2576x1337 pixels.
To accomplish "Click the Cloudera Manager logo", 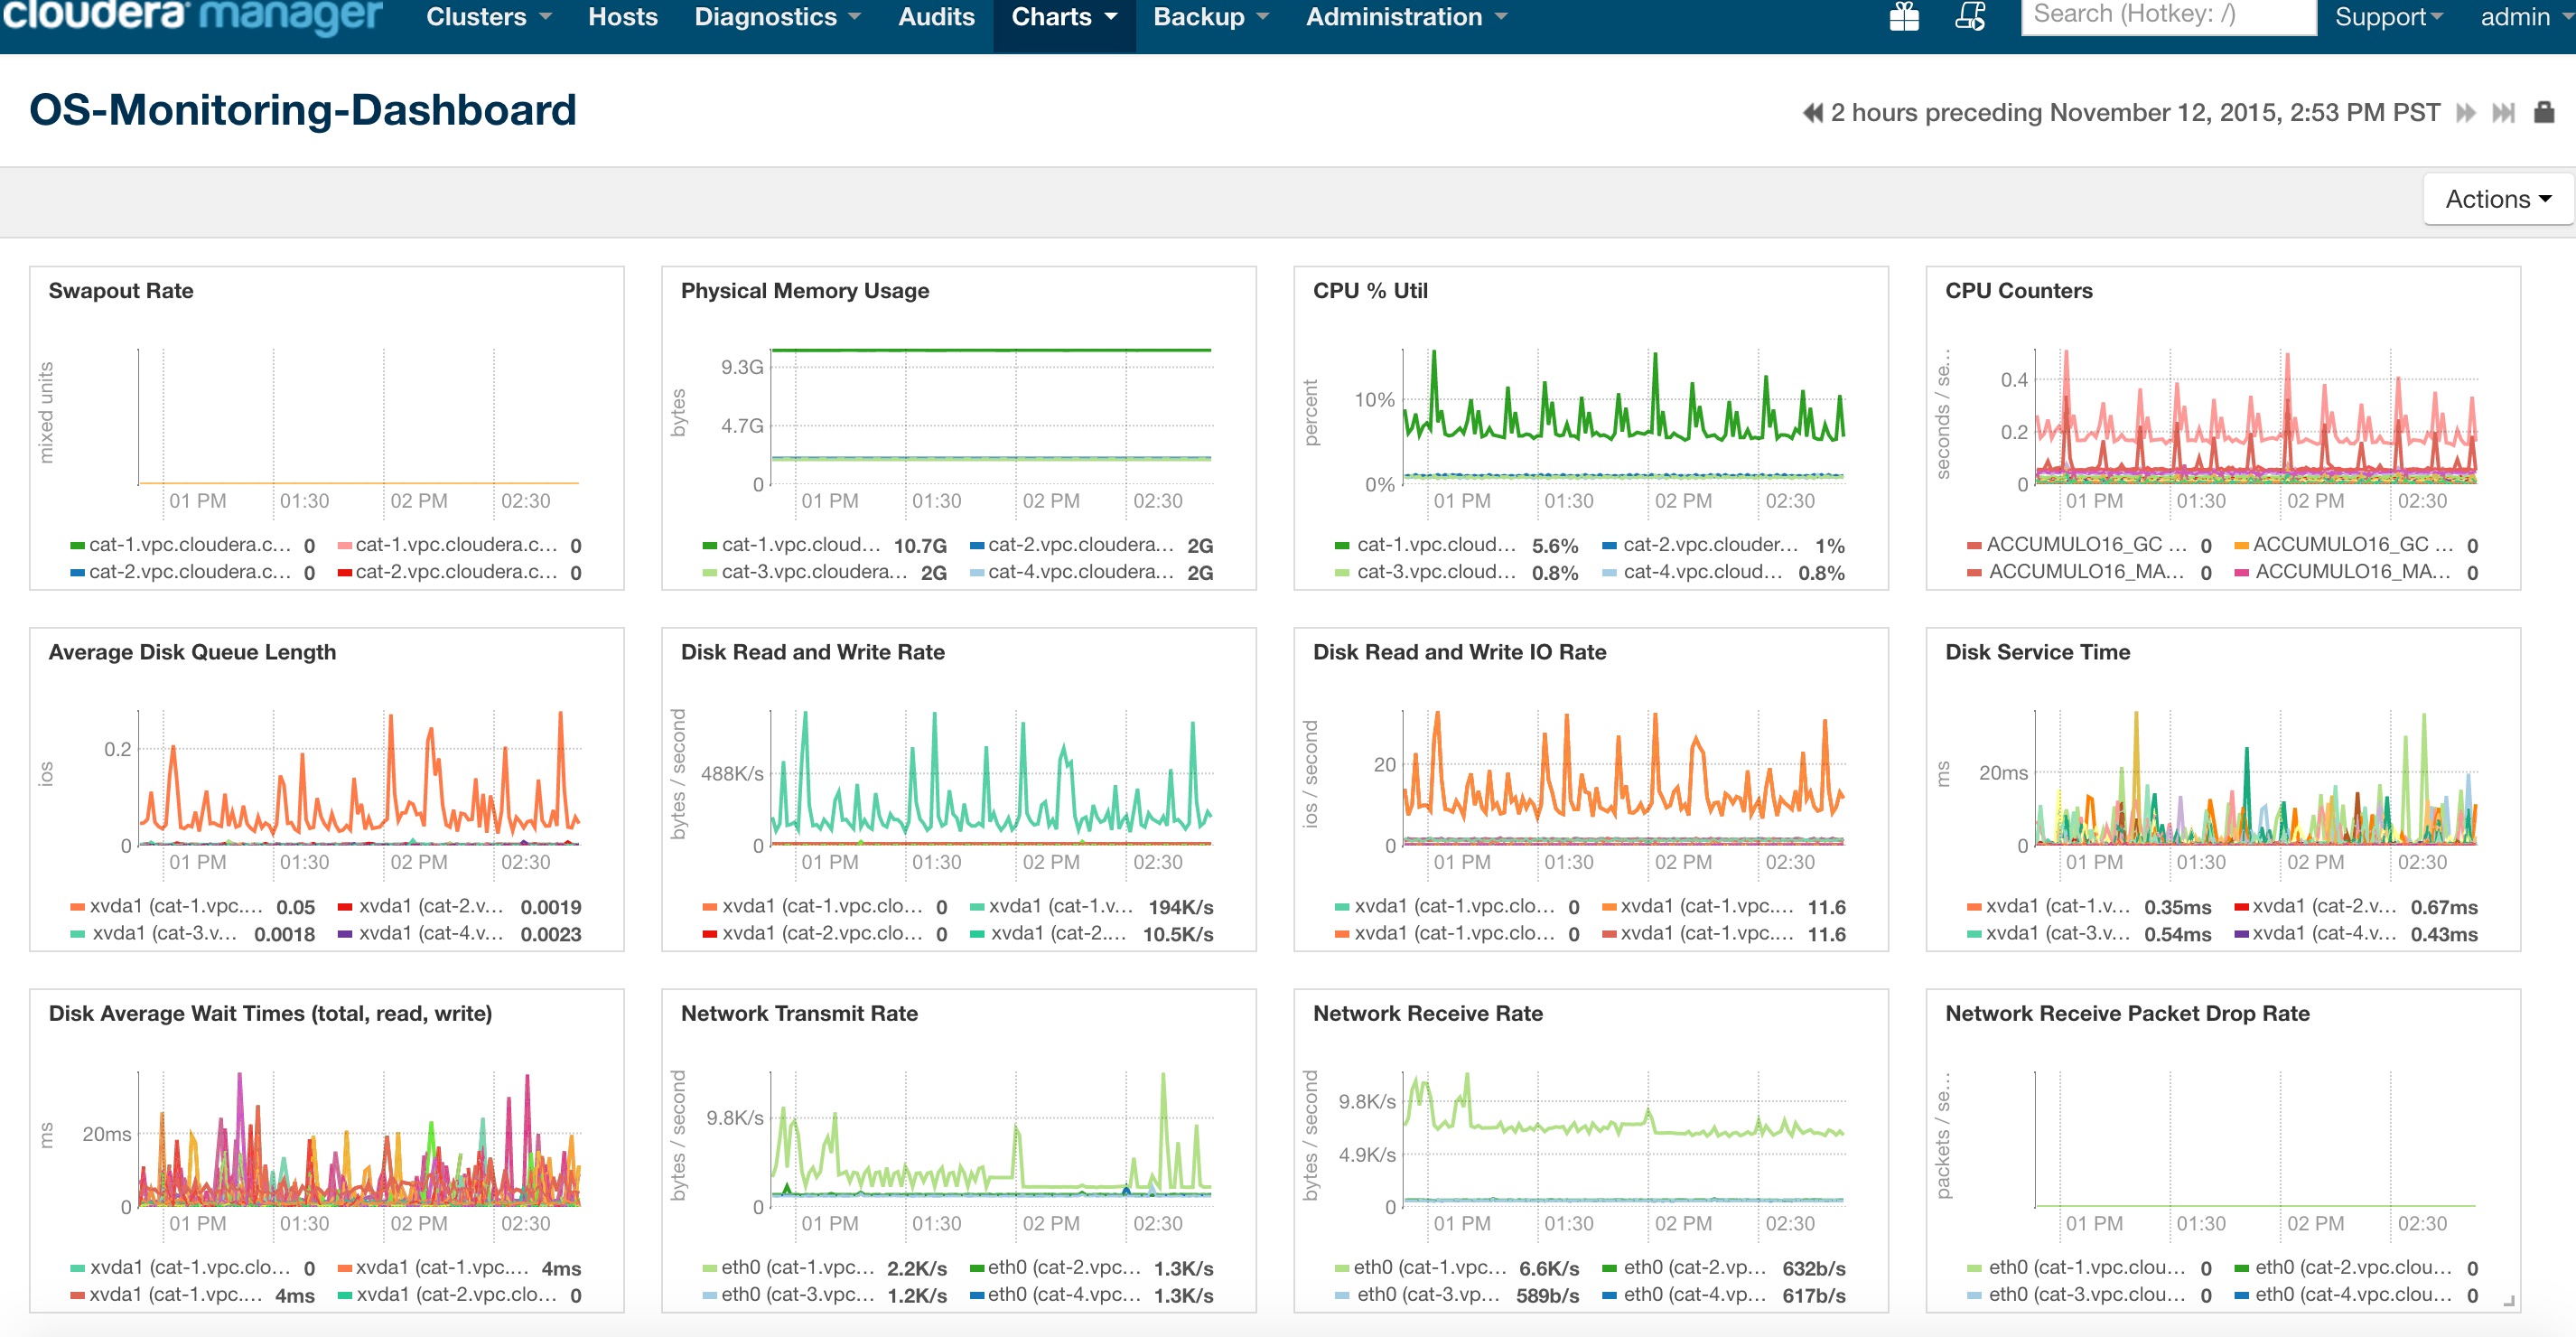I will pos(191,16).
